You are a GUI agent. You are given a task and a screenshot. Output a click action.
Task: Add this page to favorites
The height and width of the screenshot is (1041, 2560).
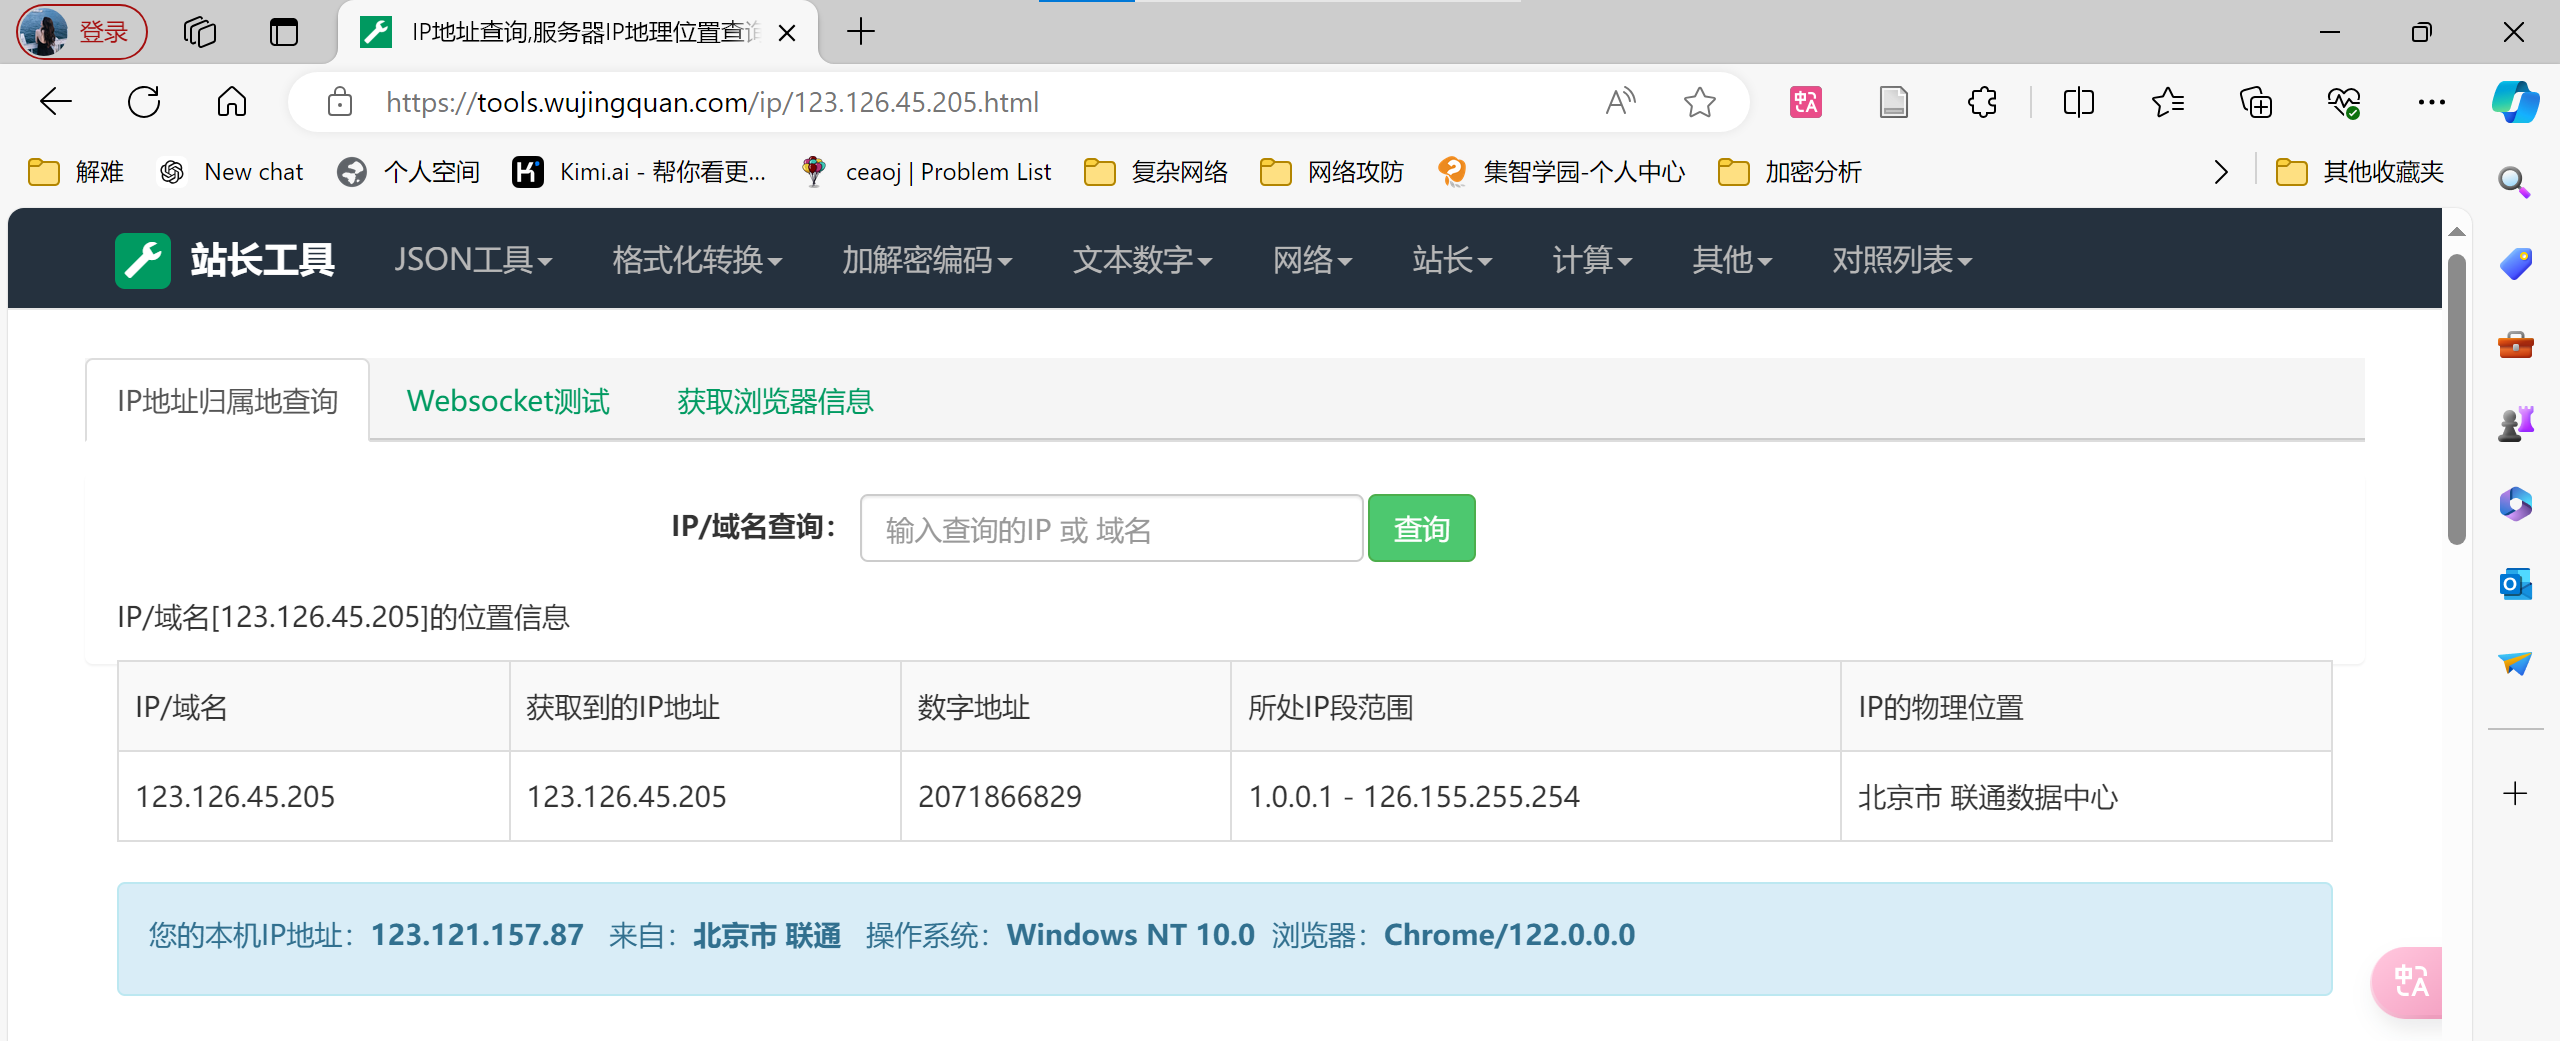pyautogui.click(x=1700, y=102)
